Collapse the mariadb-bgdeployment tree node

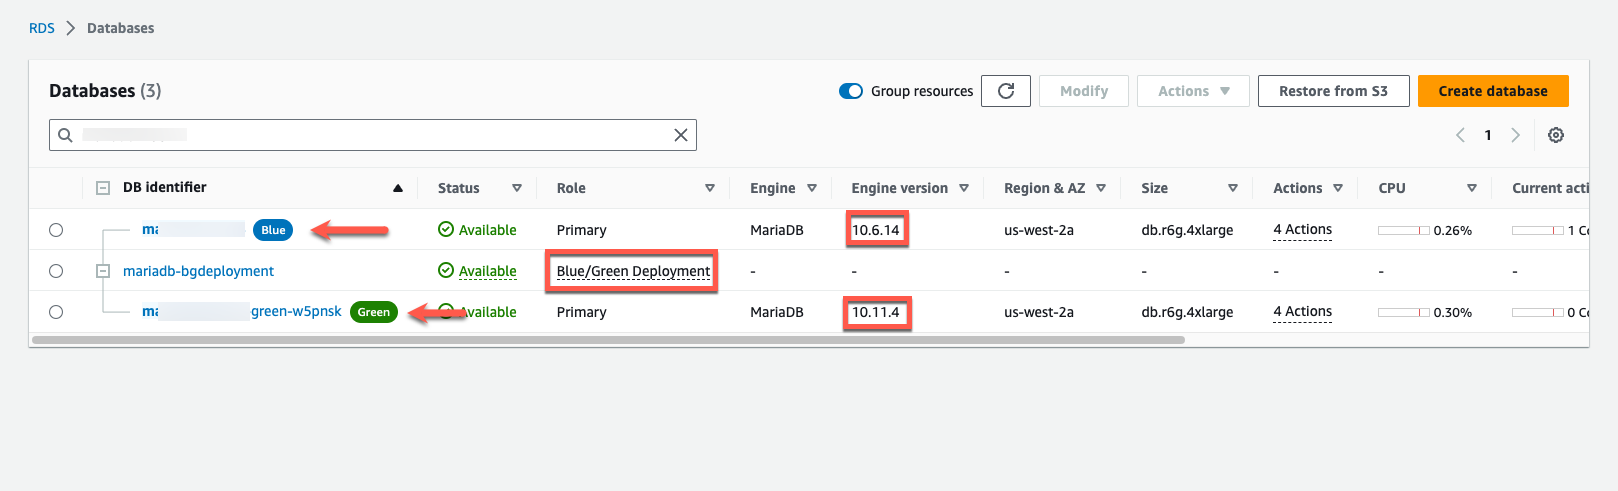click(103, 271)
